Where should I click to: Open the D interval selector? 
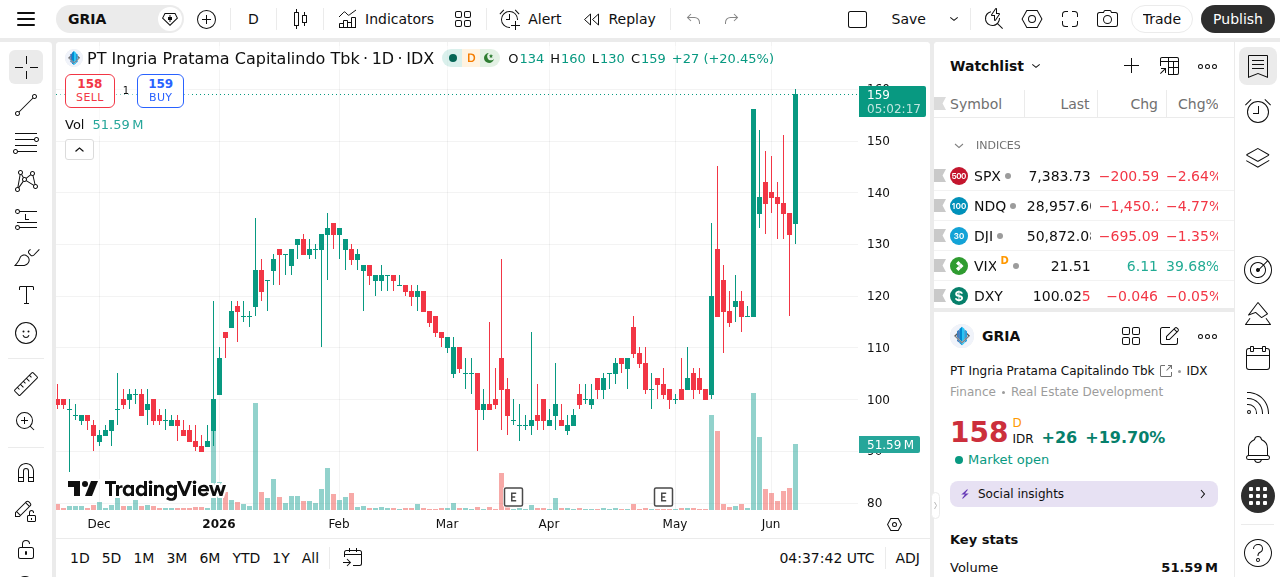pyautogui.click(x=253, y=19)
